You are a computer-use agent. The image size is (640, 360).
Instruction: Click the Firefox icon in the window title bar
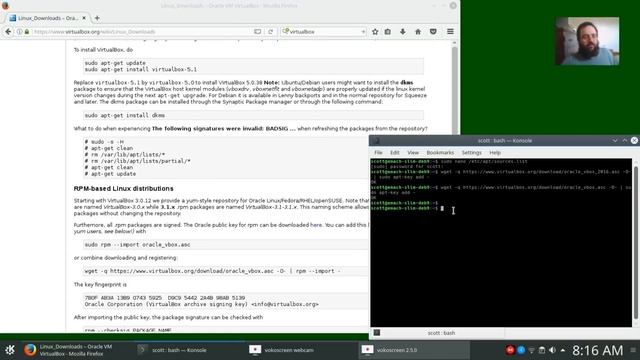5,5
